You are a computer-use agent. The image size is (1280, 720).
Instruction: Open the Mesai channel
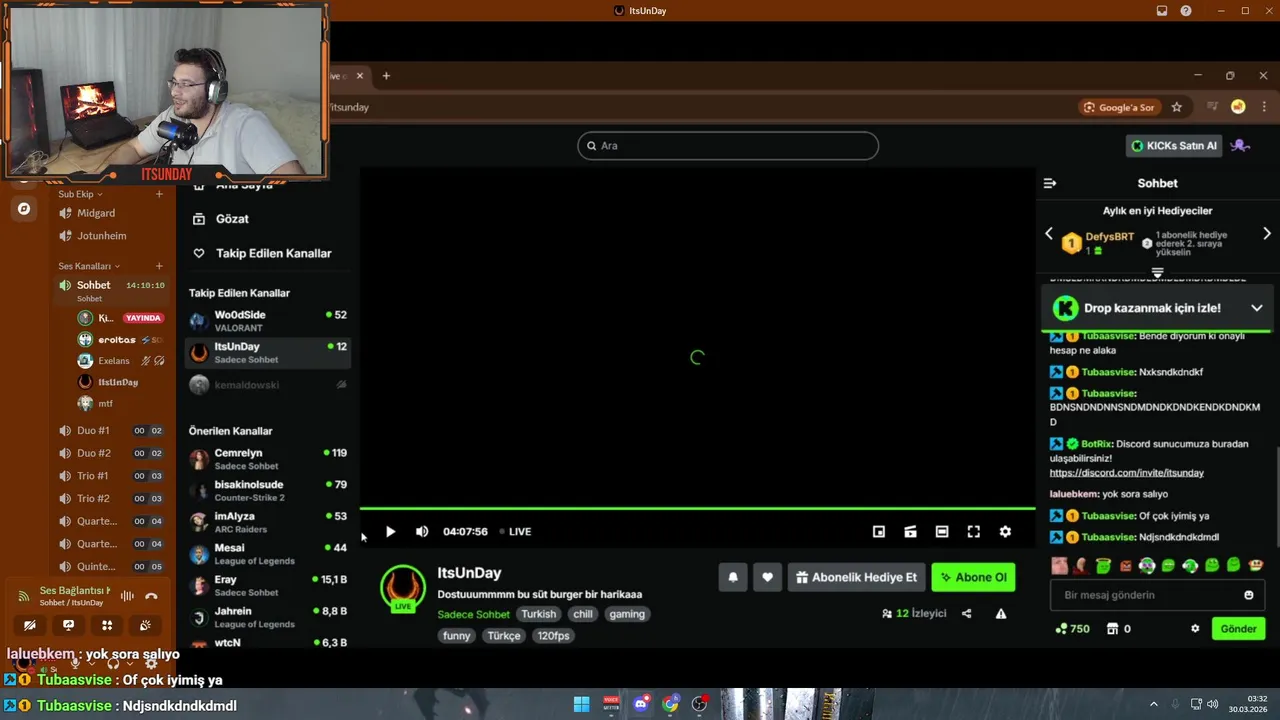point(266,554)
